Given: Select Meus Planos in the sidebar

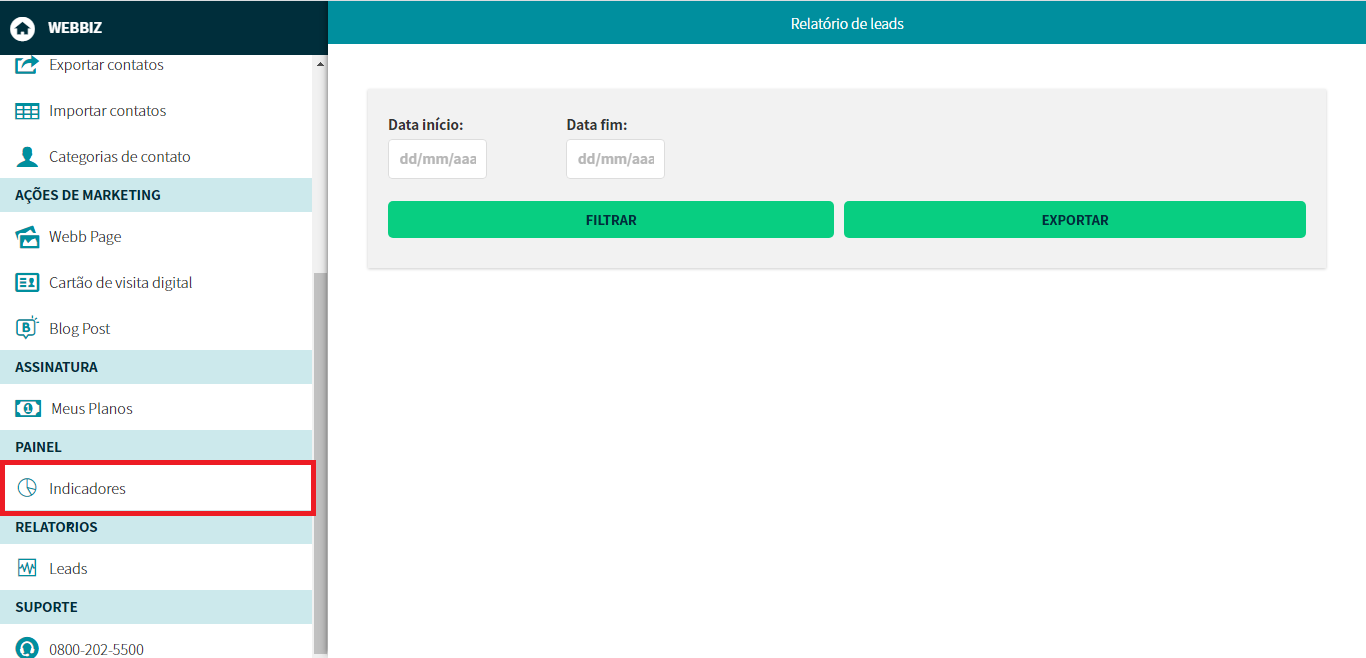Looking at the screenshot, I should (x=92, y=409).
